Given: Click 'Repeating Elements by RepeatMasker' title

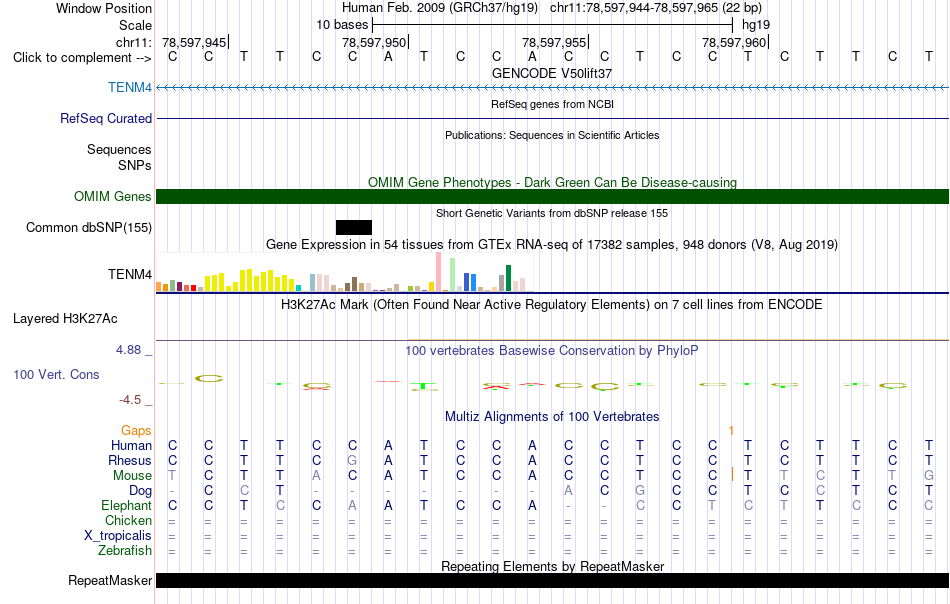Looking at the screenshot, I should tap(552, 566).
